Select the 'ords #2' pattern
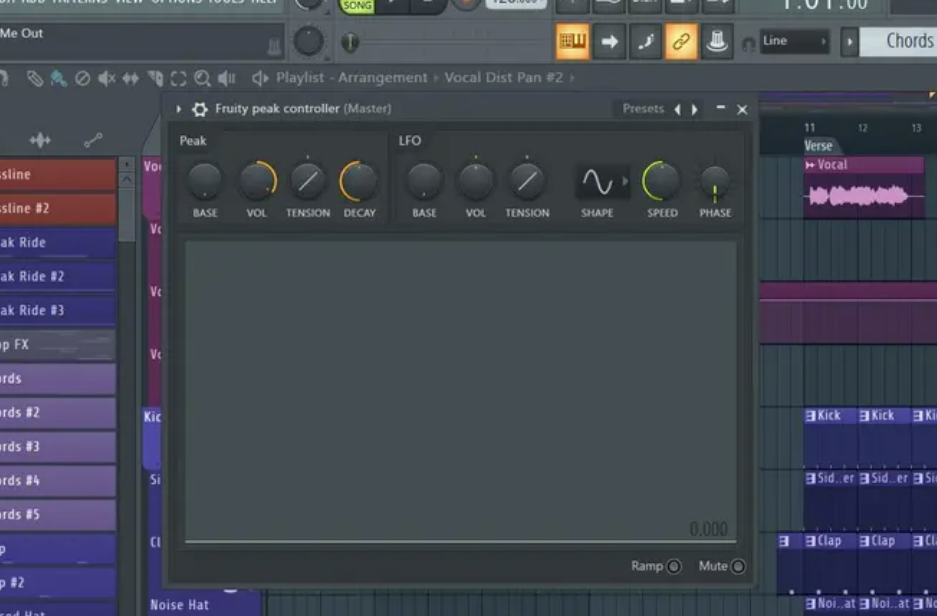937x616 pixels. (x=58, y=413)
